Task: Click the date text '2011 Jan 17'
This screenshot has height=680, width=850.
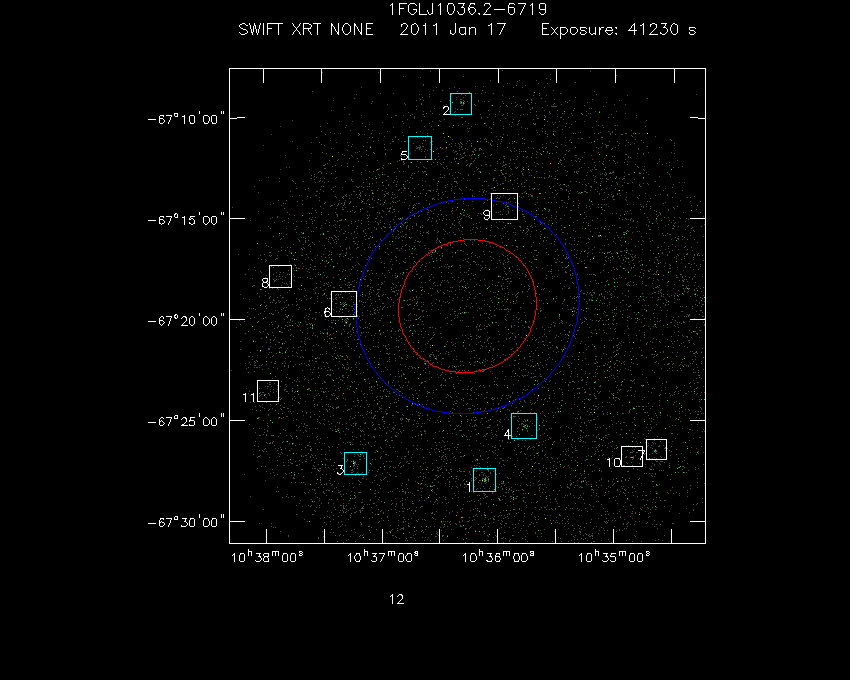Action: [453, 29]
